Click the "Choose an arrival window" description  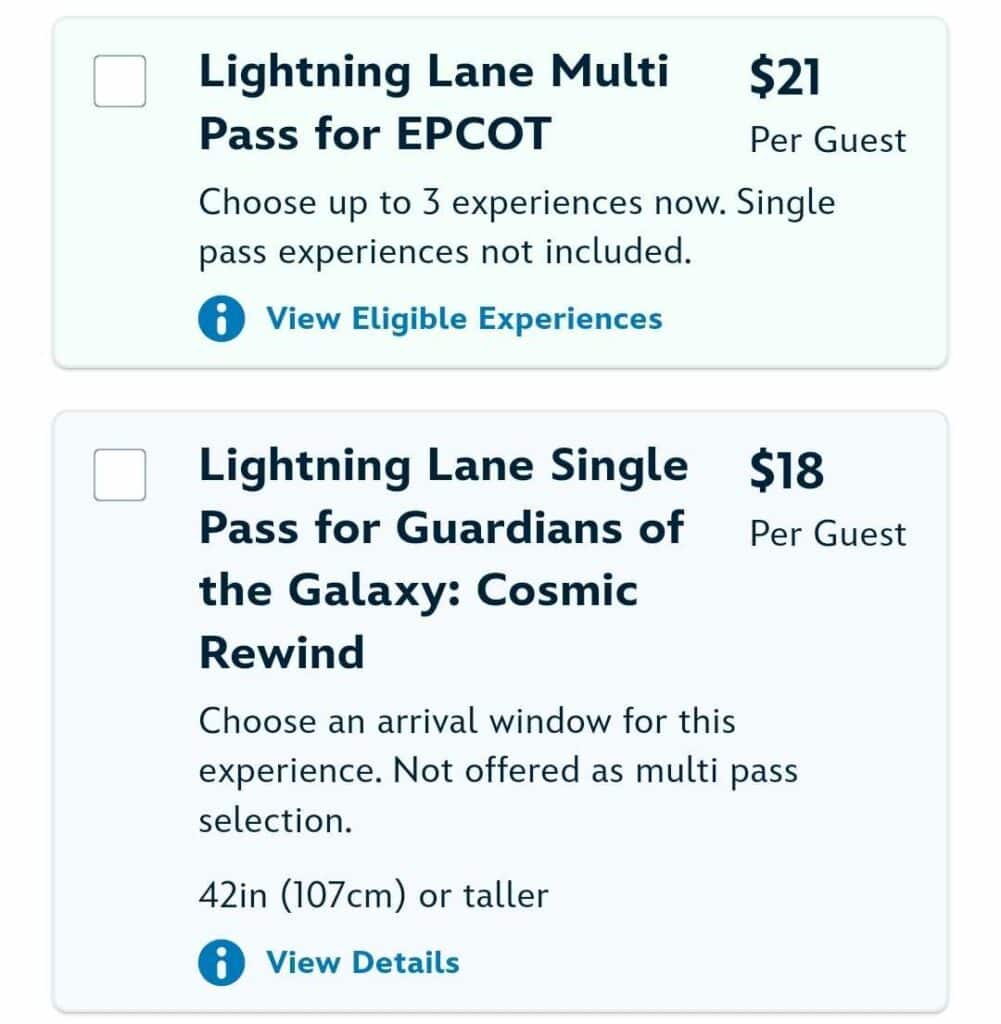pos(466,721)
